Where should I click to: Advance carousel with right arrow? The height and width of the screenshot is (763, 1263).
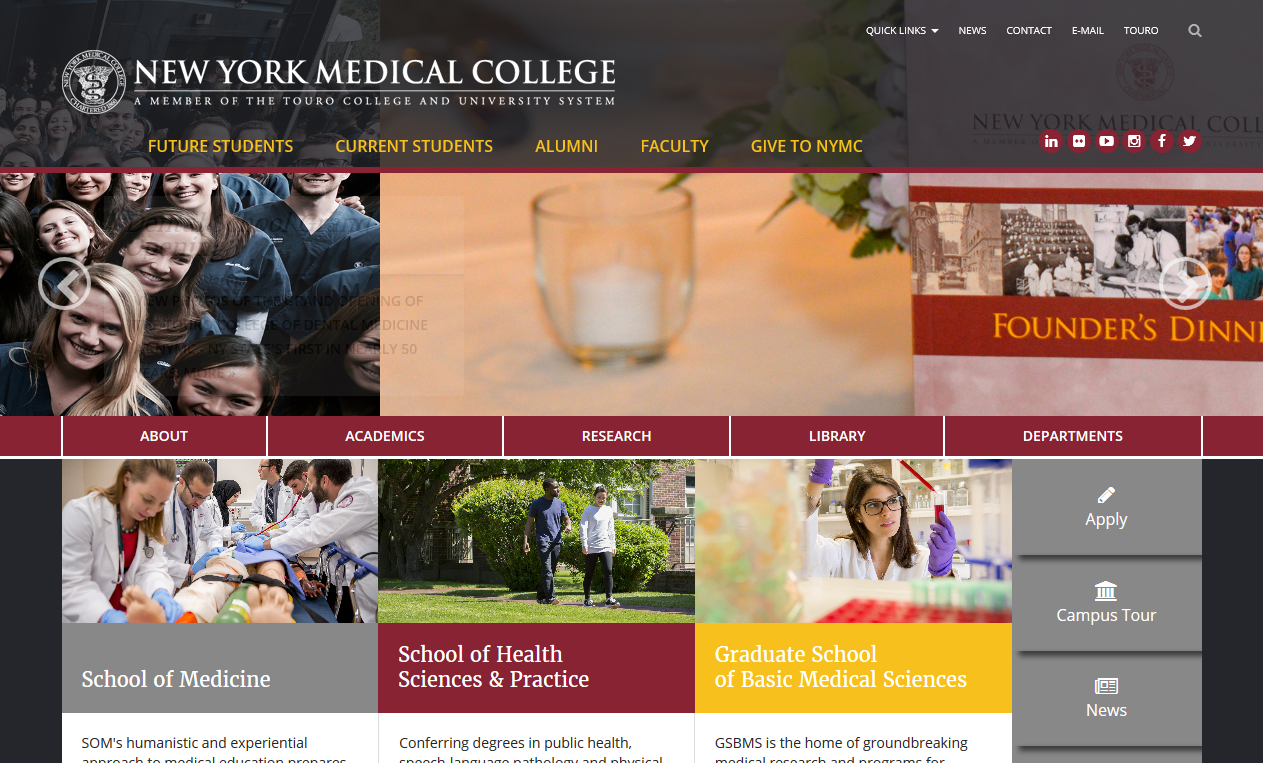[1186, 284]
